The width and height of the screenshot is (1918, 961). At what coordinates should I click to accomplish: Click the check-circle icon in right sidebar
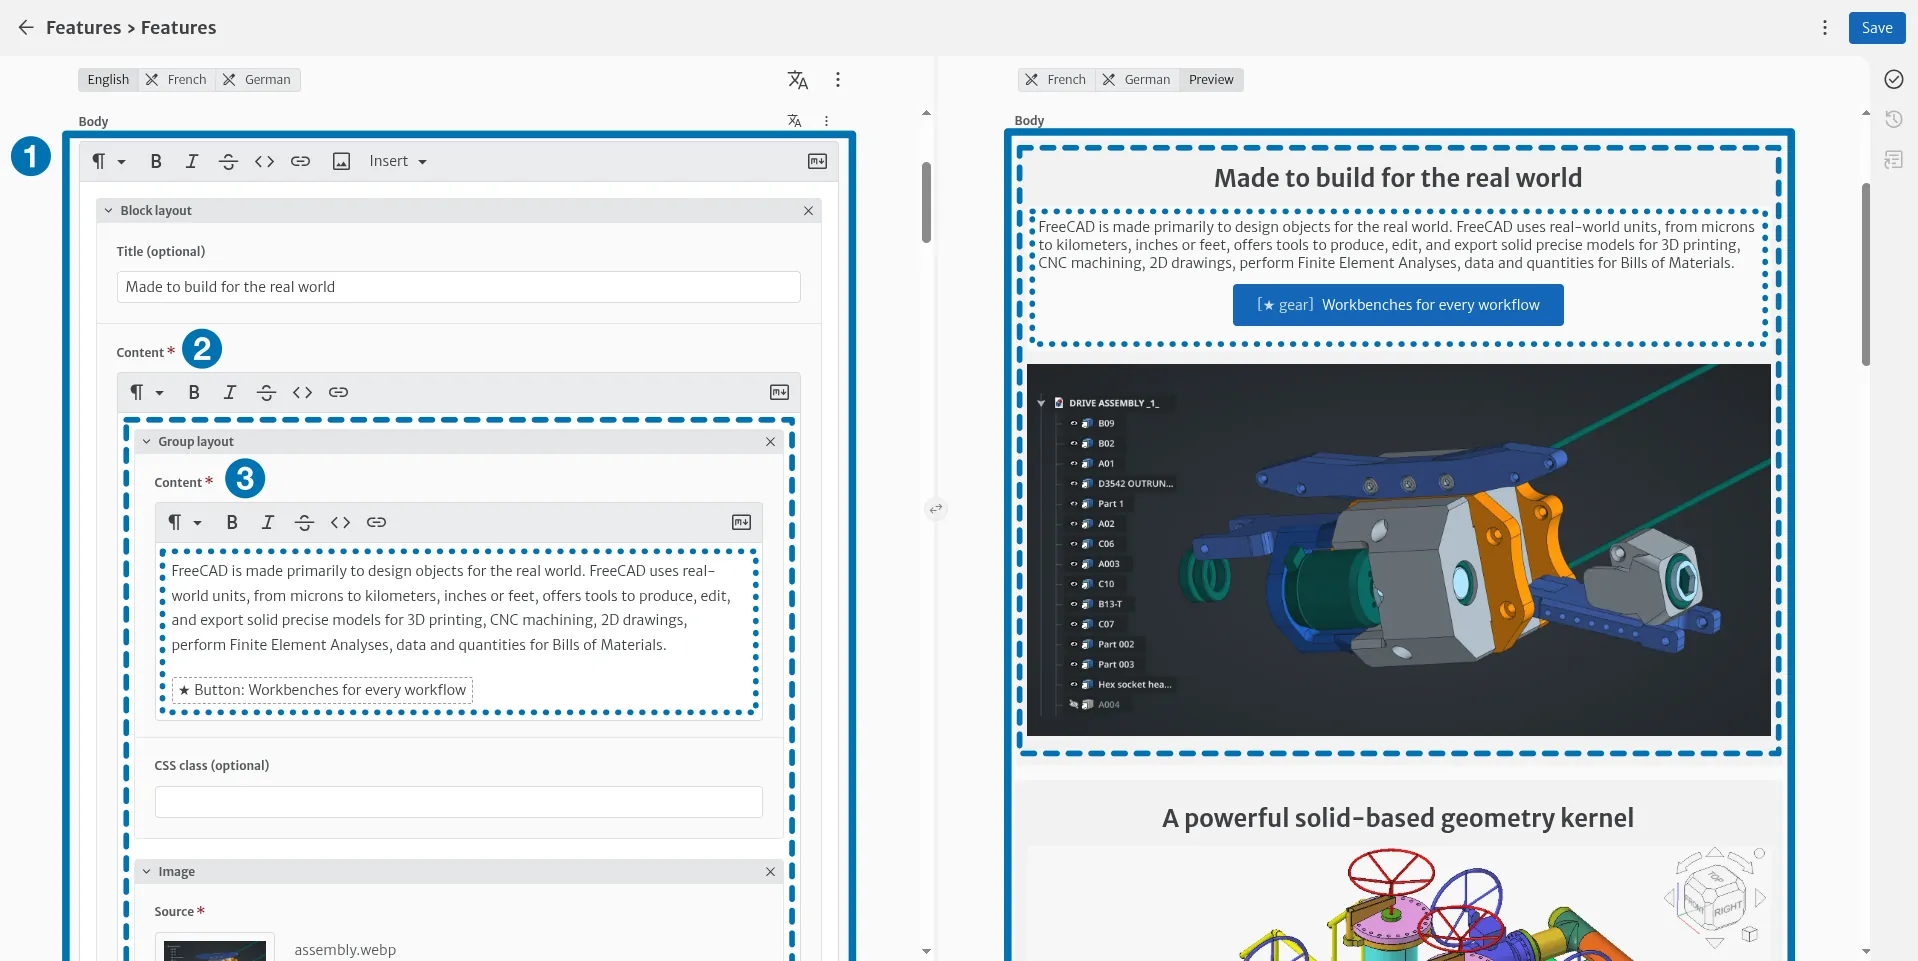point(1893,80)
